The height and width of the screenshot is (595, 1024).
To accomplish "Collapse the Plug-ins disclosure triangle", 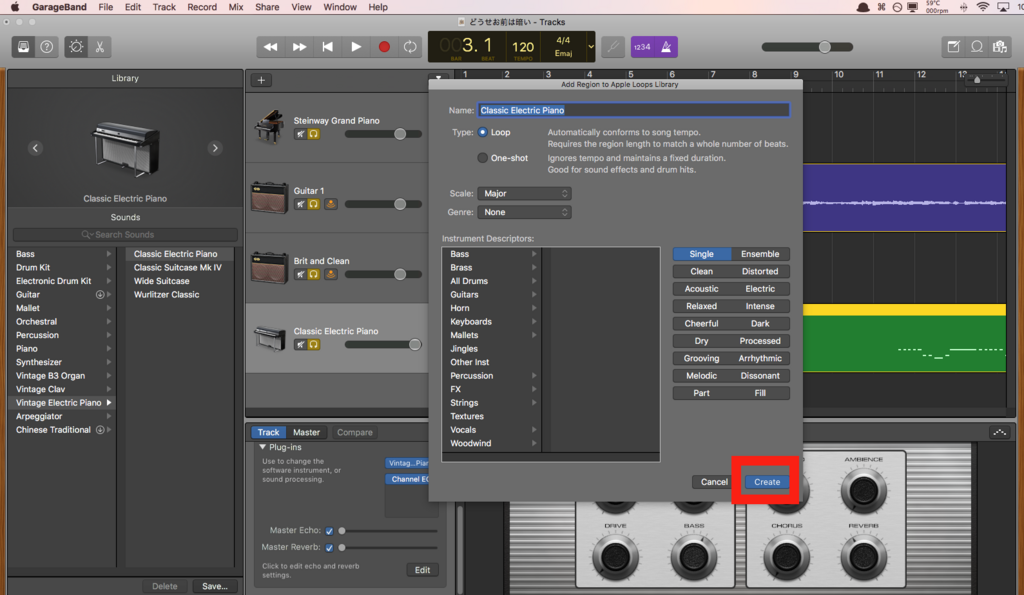I will click(263, 447).
